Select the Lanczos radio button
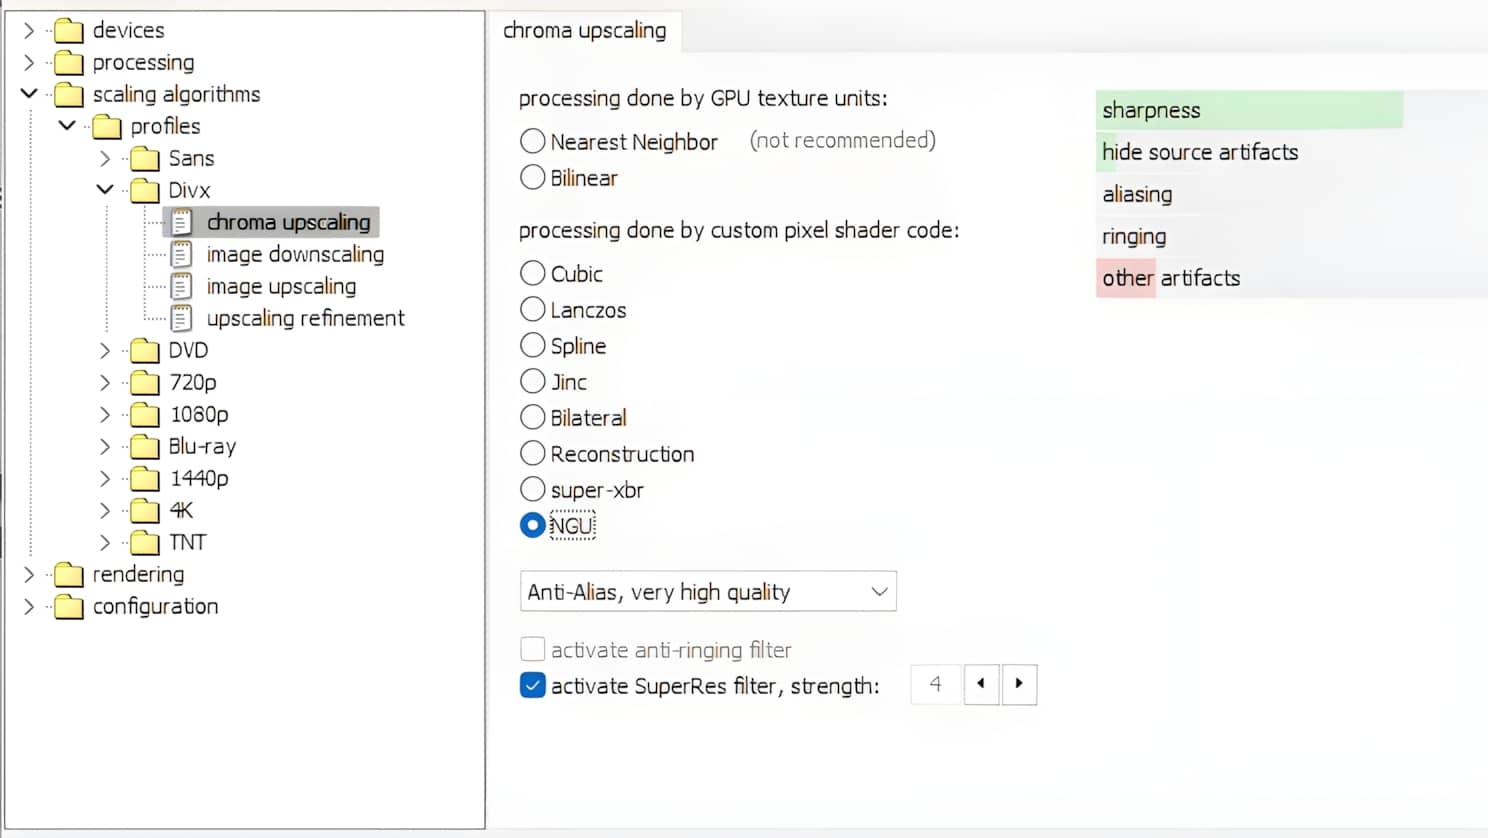Screen dimensions: 1488x838 point(533,310)
